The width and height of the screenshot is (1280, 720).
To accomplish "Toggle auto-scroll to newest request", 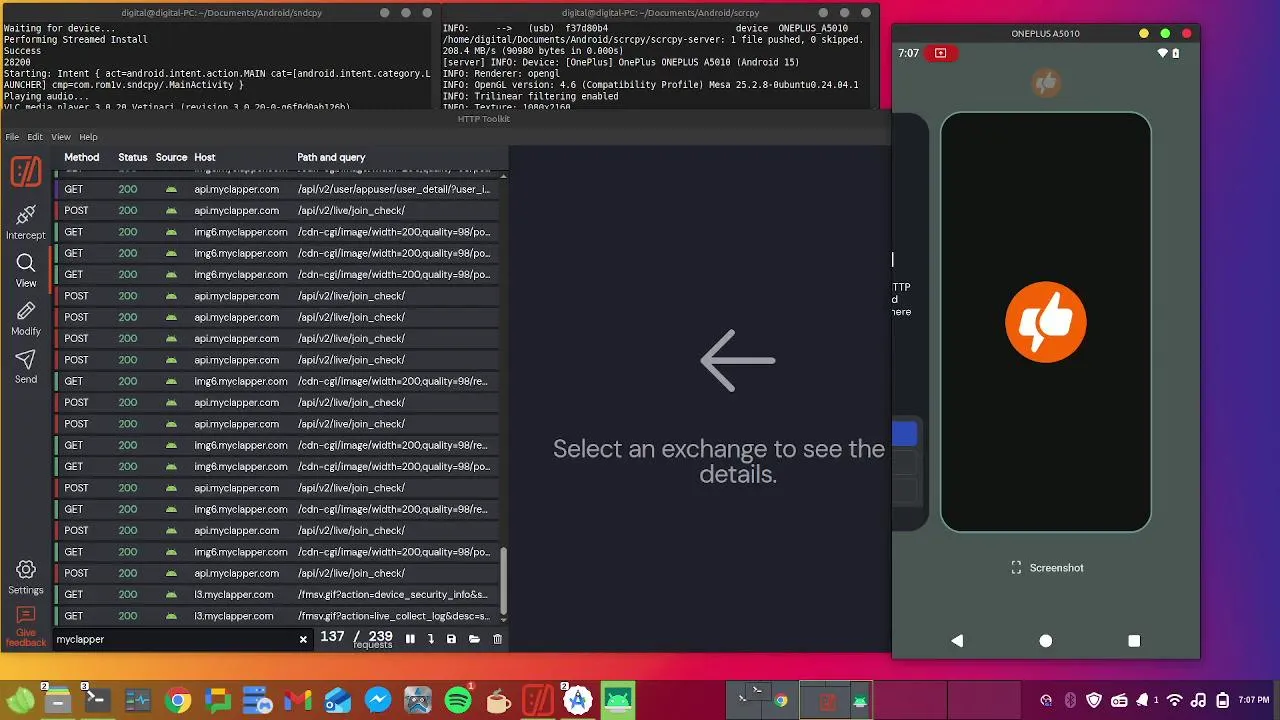I will tap(431, 639).
